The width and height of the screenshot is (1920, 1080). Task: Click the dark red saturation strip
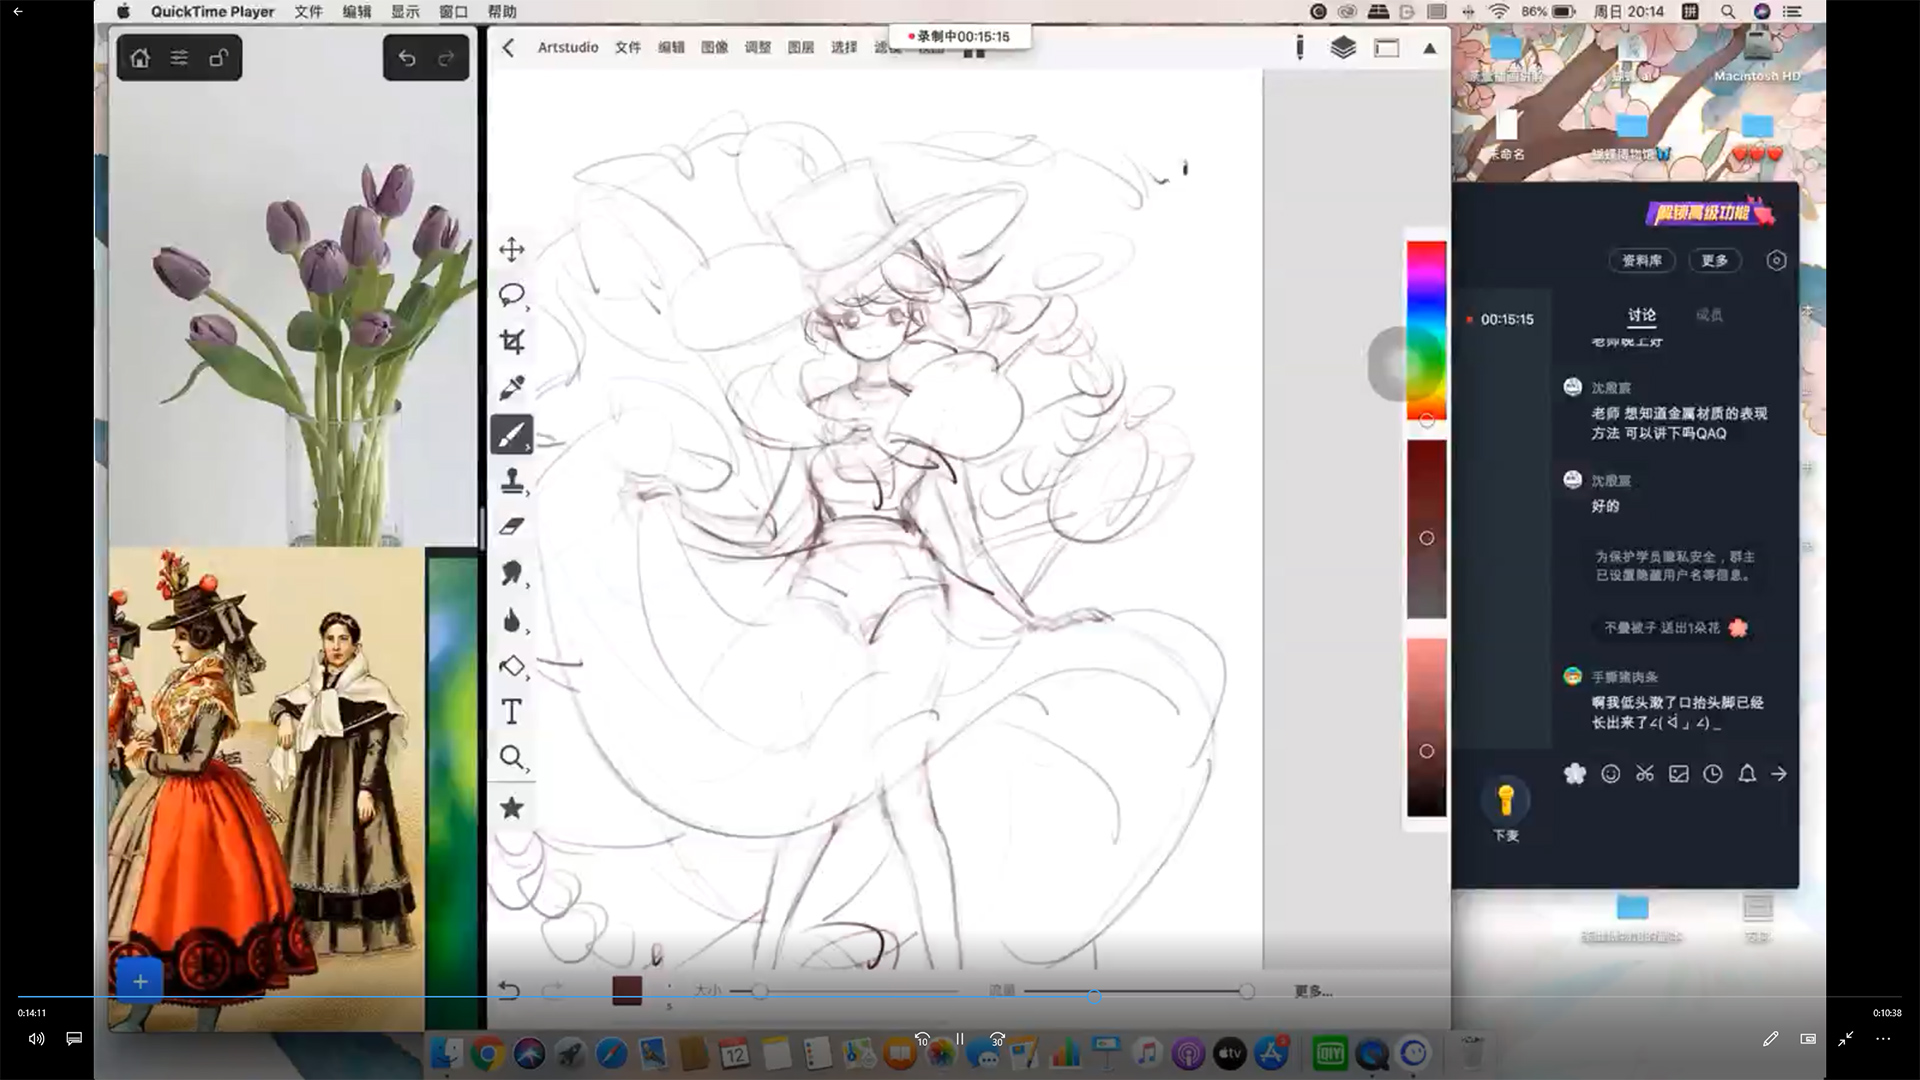[x=1427, y=530]
